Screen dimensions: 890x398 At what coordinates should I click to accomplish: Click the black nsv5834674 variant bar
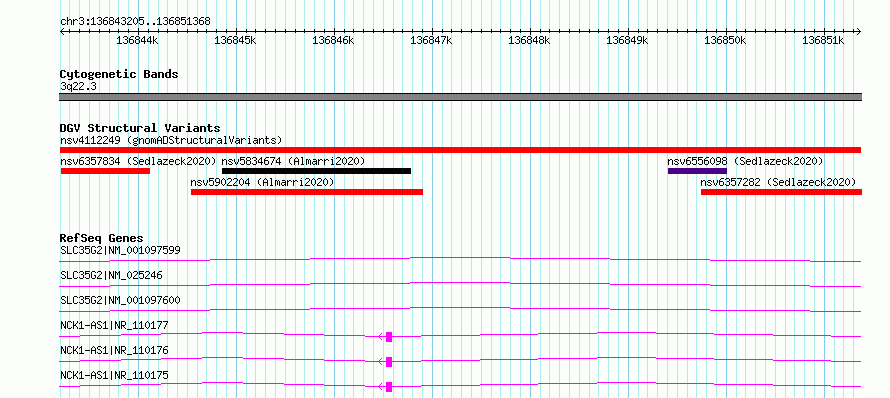click(x=316, y=171)
